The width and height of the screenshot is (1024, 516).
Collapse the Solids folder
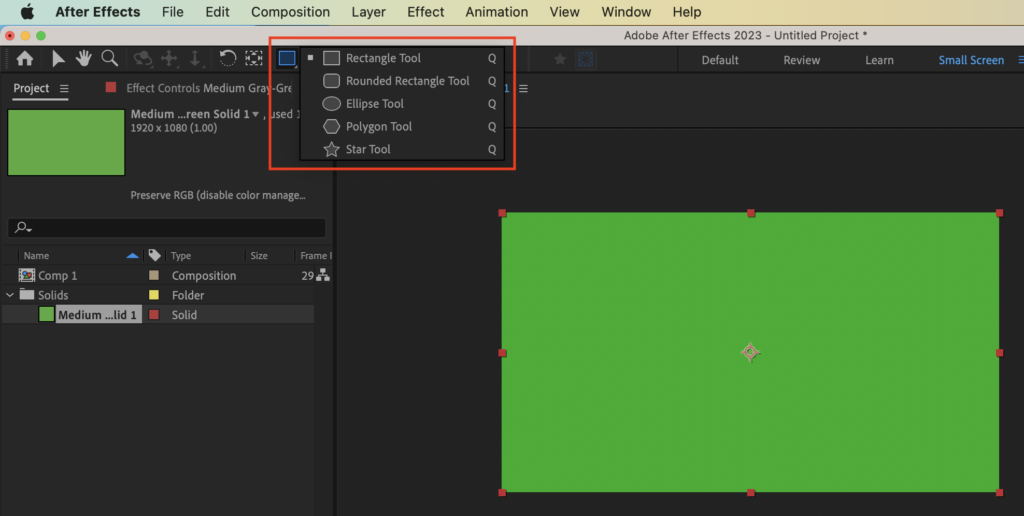(10, 295)
